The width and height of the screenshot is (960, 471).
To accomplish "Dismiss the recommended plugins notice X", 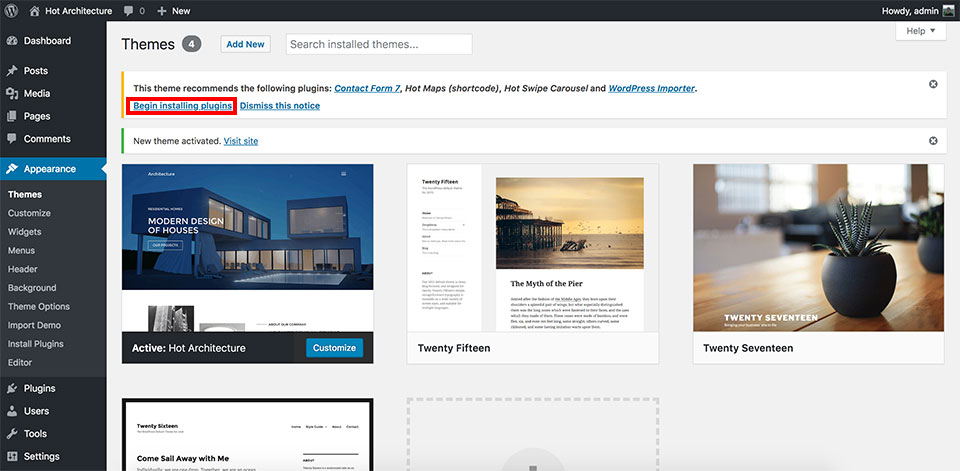I will (933, 84).
